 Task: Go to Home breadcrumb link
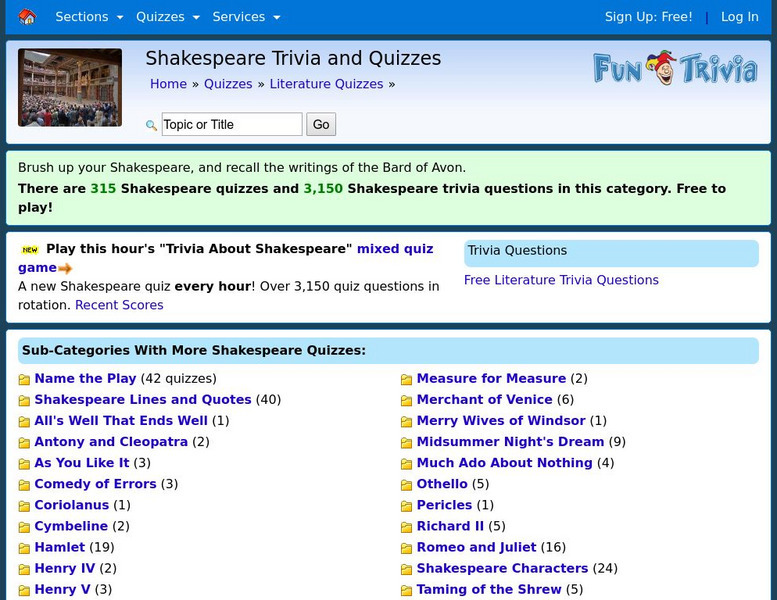168,84
